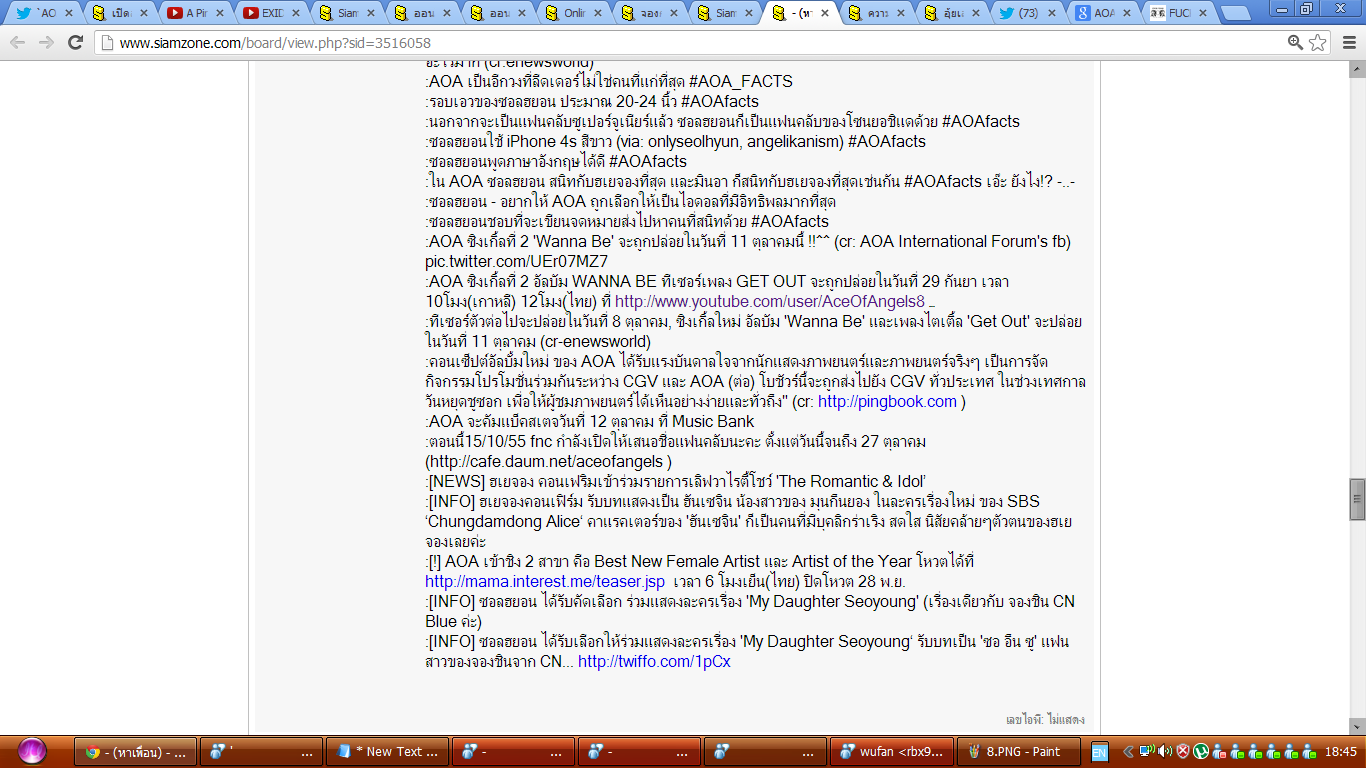Click the browser forward arrow
The height and width of the screenshot is (768, 1366).
click(x=46, y=42)
